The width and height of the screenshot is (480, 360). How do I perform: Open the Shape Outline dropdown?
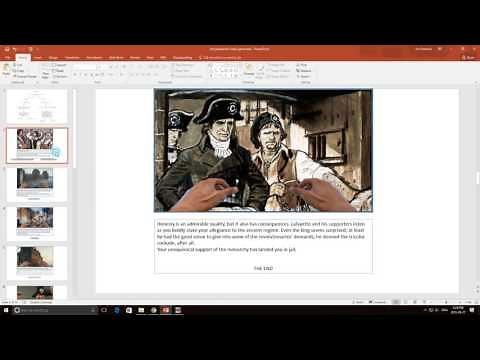[279, 71]
